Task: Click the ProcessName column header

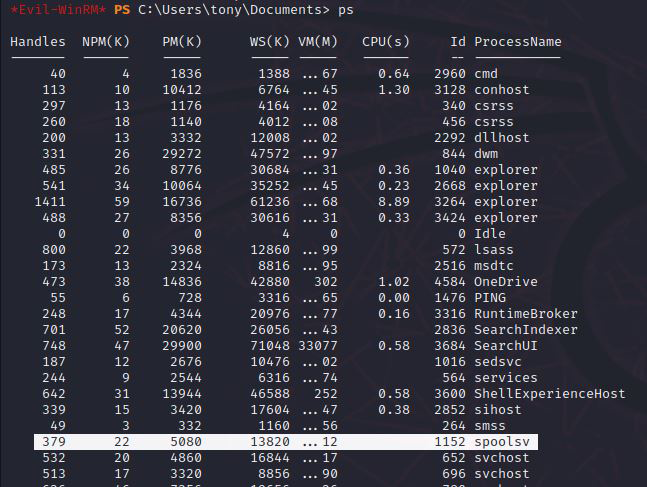Action: [517, 42]
